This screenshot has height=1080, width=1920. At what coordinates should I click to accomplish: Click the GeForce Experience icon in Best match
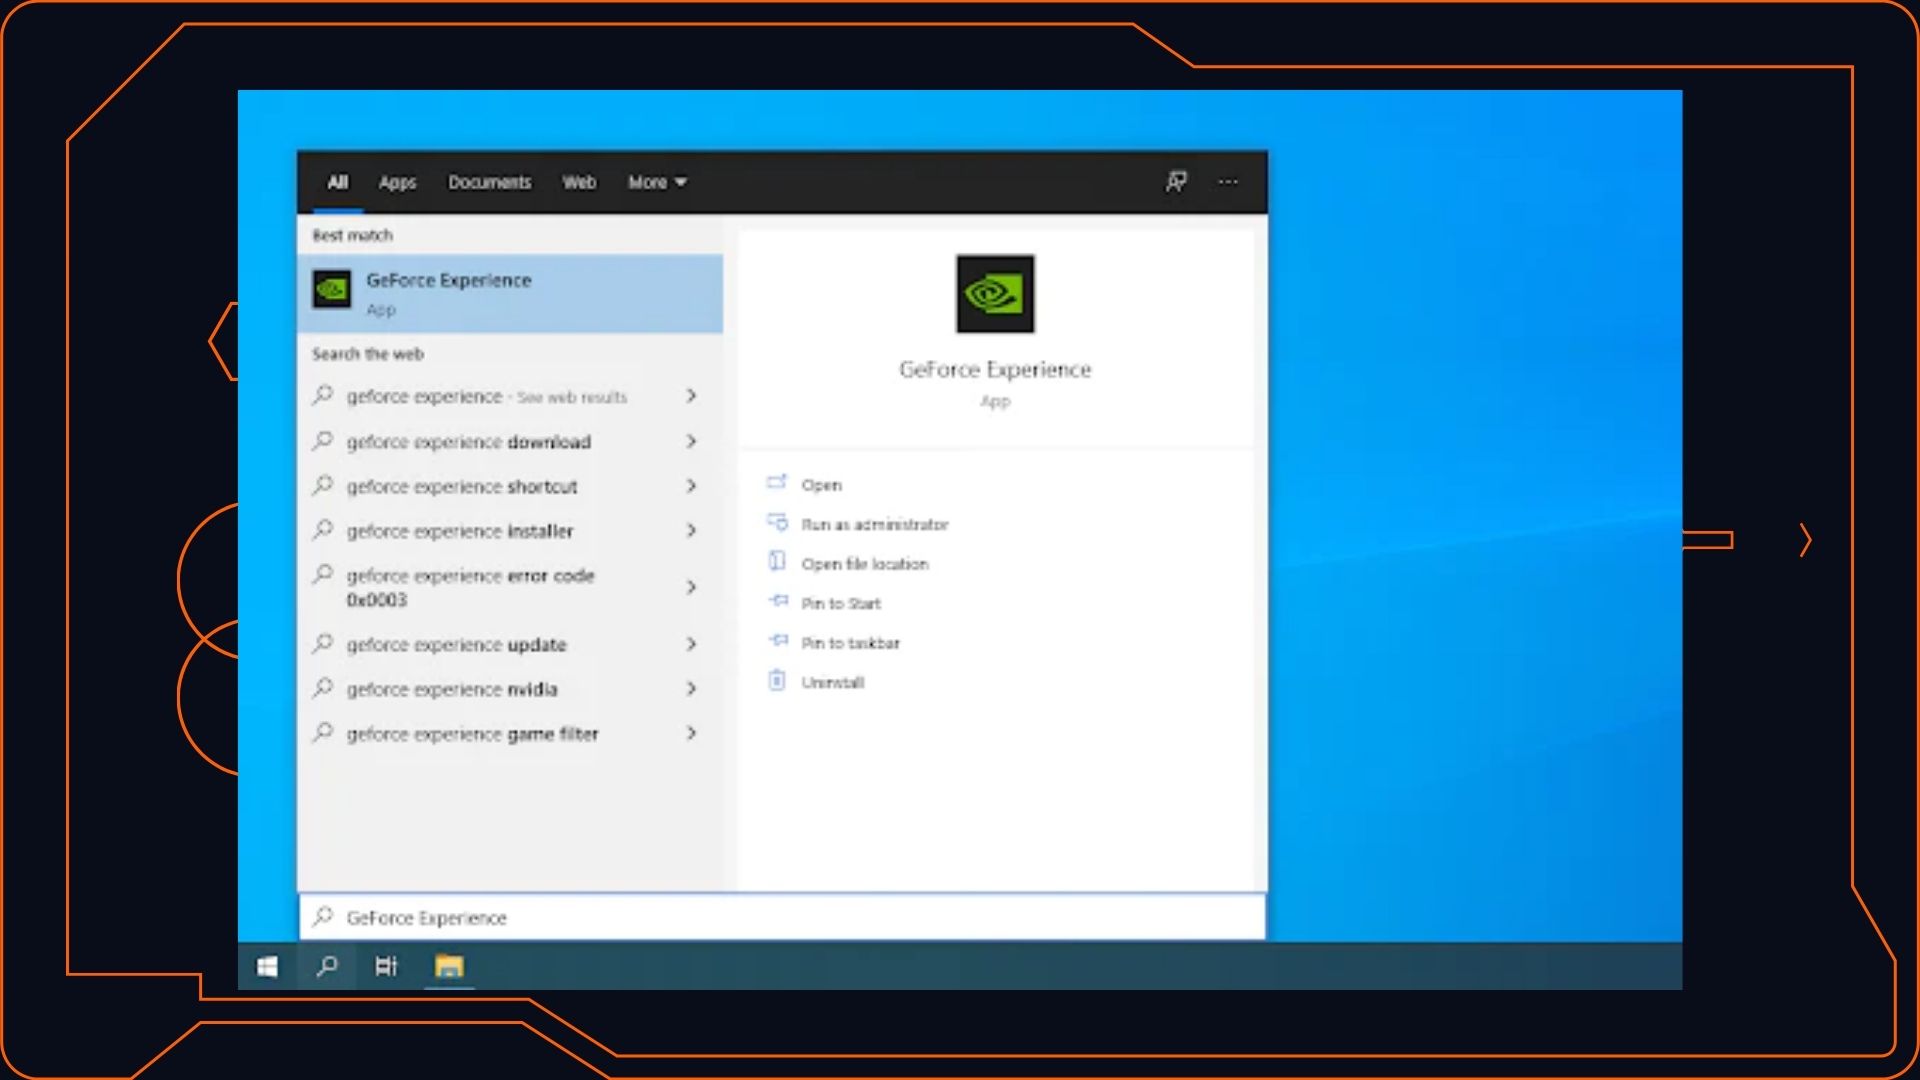point(331,290)
